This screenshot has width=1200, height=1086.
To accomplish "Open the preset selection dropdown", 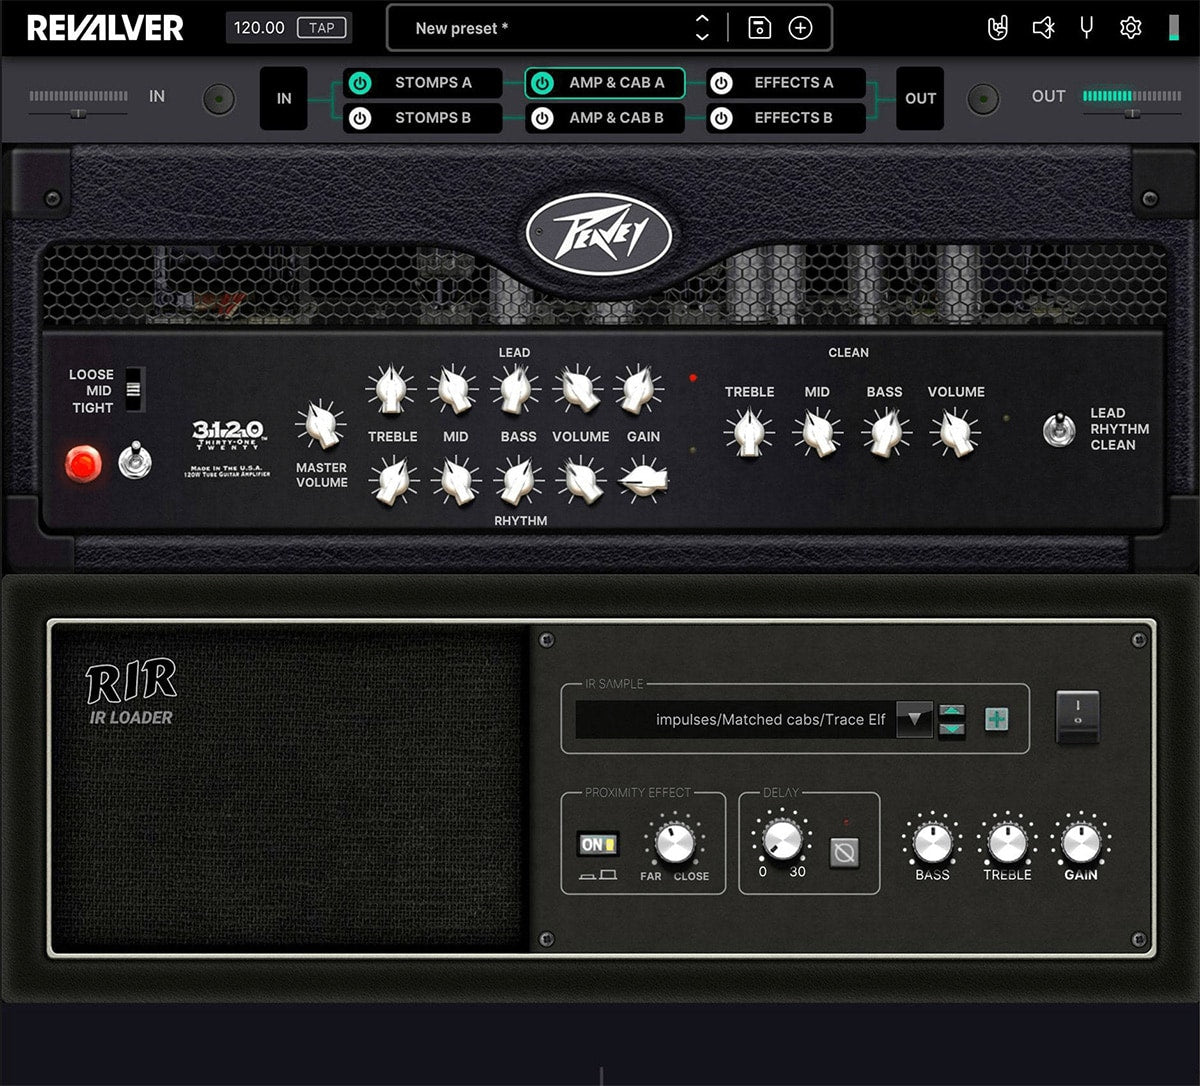I will pos(702,28).
